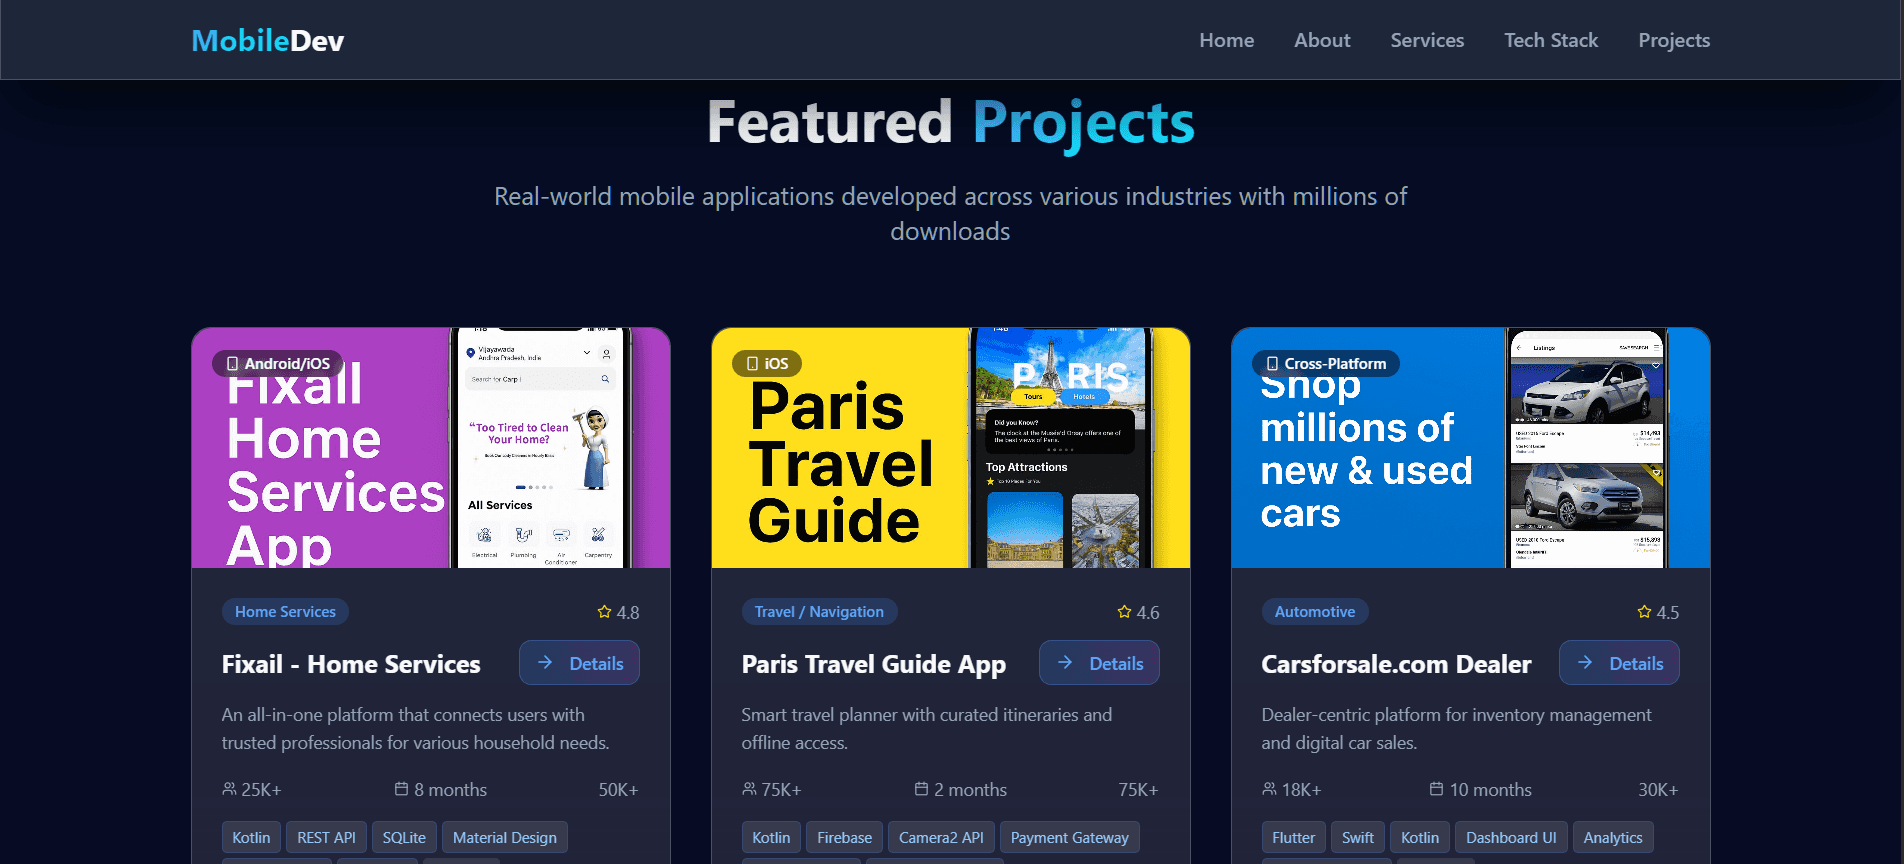Click the phone icon in the iOS badge

coord(751,363)
